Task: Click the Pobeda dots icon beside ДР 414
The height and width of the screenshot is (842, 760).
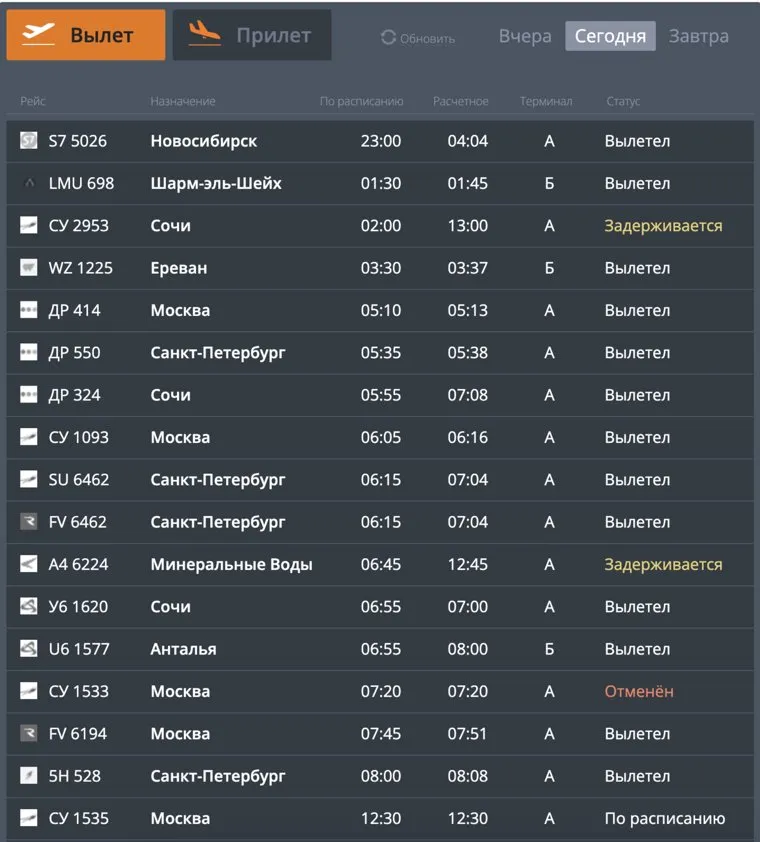Action: click(28, 311)
